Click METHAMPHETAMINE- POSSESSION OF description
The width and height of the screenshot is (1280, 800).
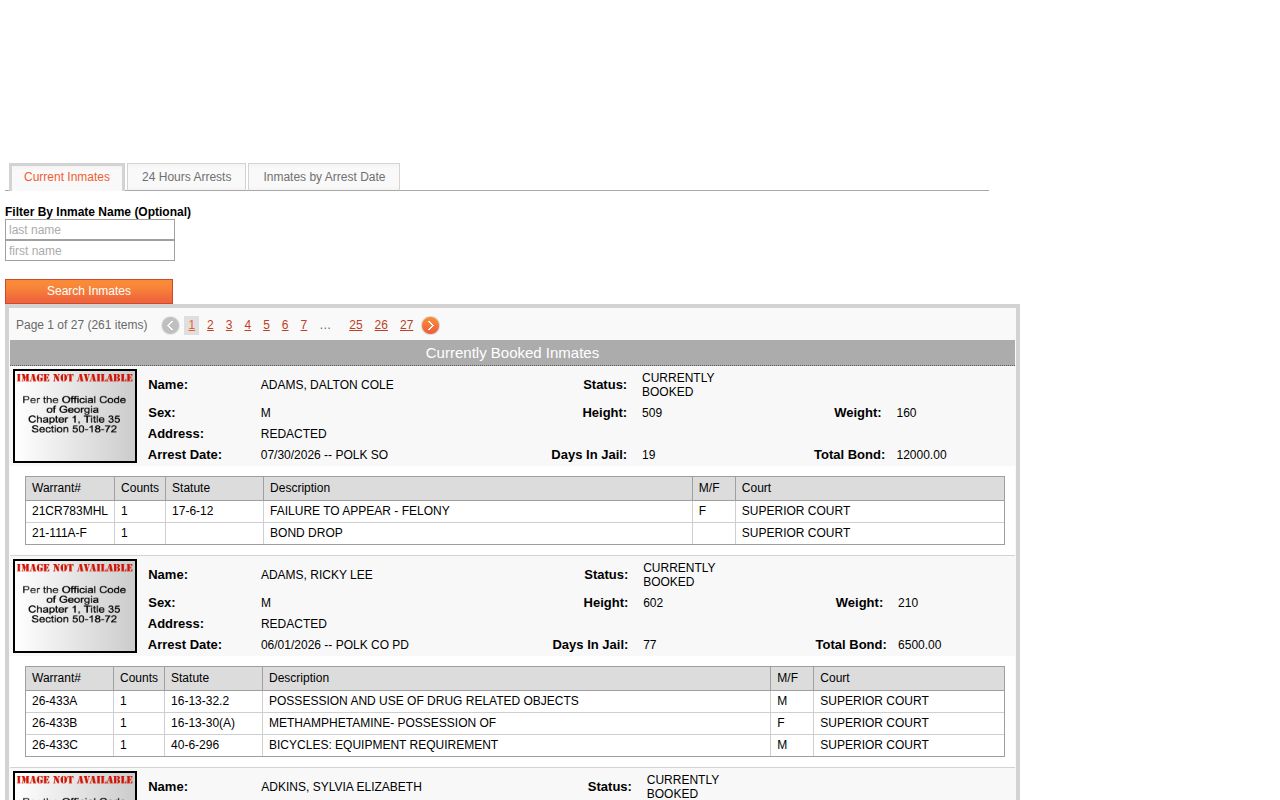(x=383, y=723)
